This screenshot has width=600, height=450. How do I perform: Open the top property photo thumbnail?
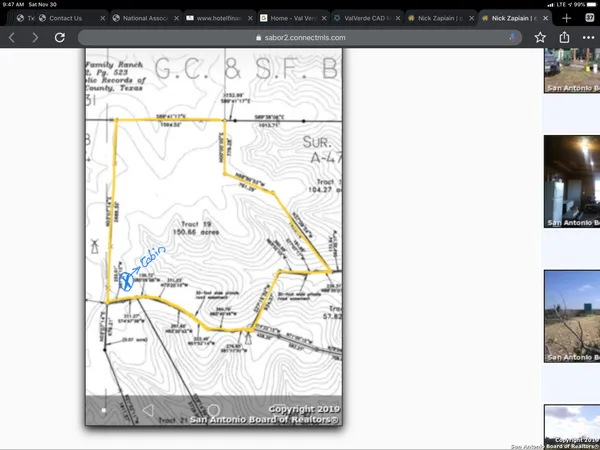pyautogui.click(x=572, y=70)
